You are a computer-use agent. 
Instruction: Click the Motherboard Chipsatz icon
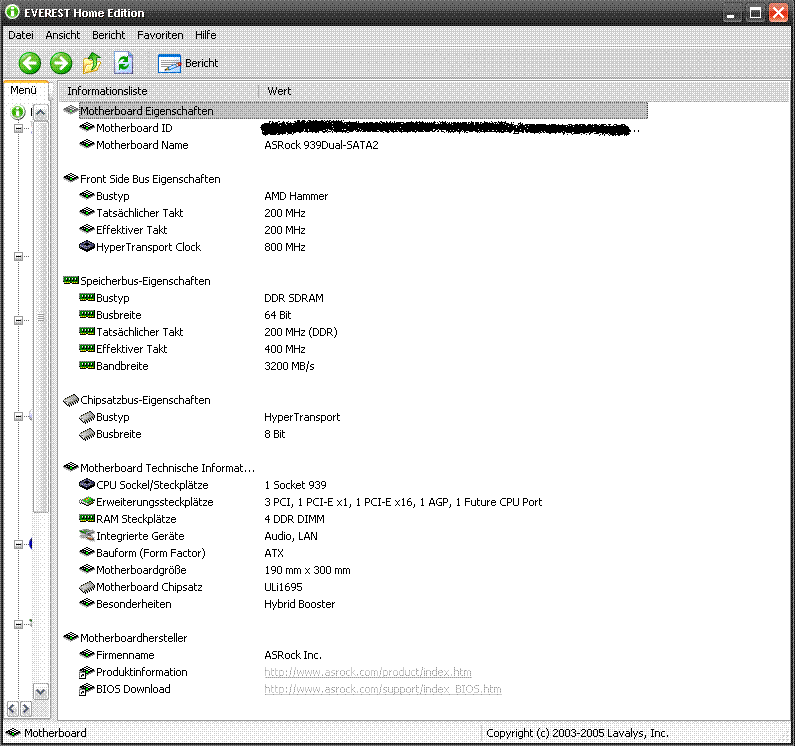tap(87, 587)
